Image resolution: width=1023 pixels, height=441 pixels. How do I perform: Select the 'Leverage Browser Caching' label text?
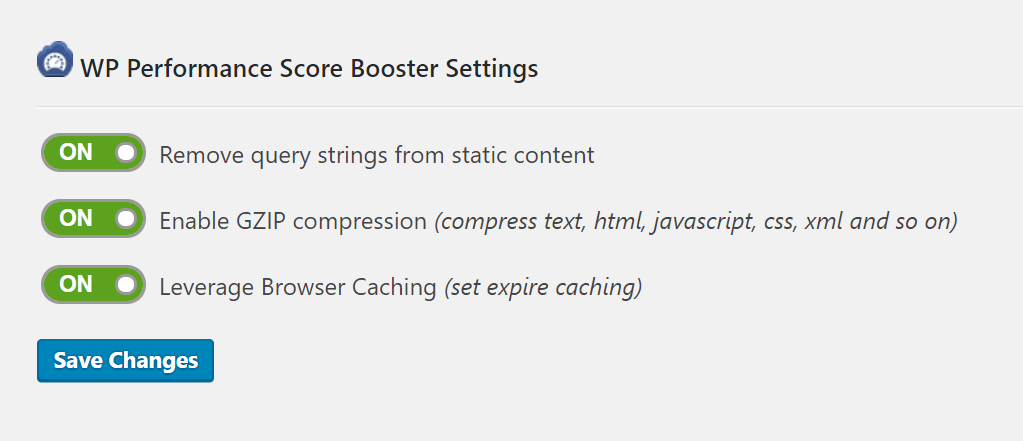pos(298,287)
